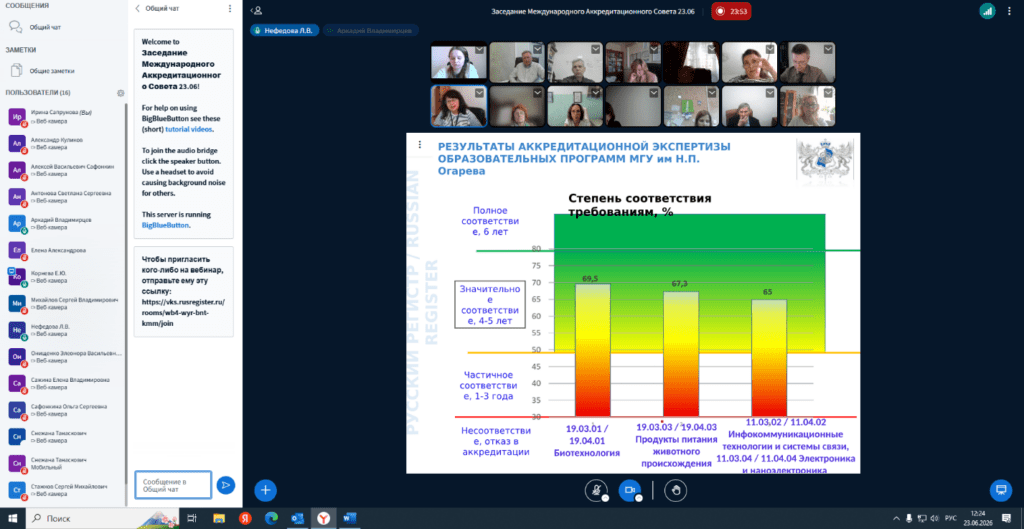Open dropdown on first top-row webcam
Image resolution: width=1024 pixels, height=529 pixels.
click(479, 49)
